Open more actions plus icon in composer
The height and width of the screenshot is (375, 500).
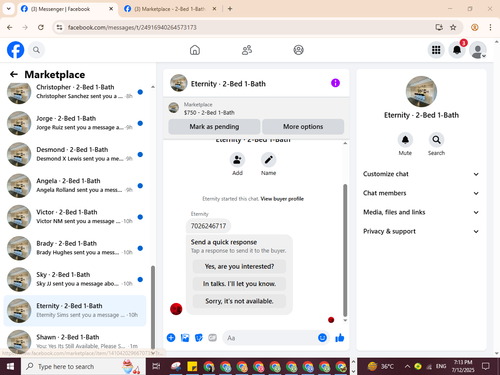pos(171,338)
